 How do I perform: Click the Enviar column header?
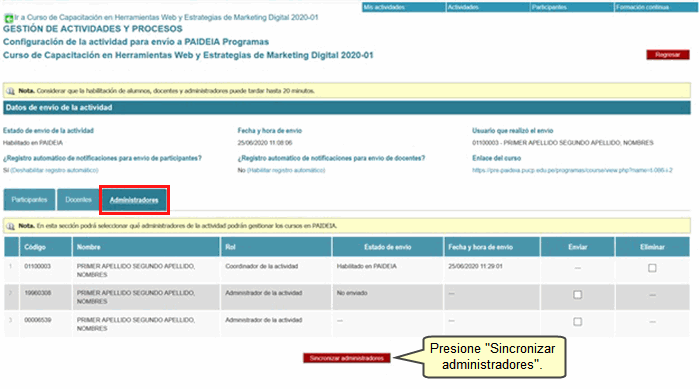578,247
